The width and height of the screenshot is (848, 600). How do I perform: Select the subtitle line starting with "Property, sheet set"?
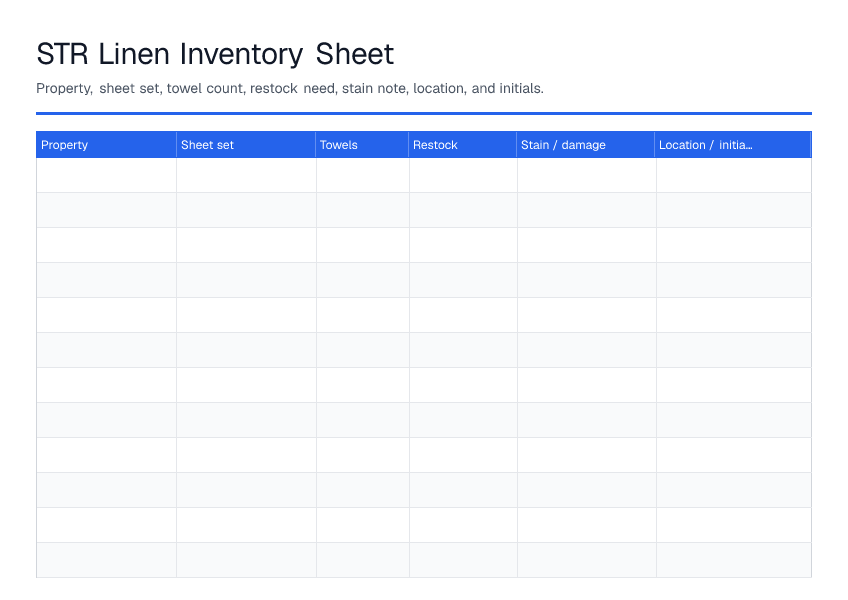tap(290, 88)
